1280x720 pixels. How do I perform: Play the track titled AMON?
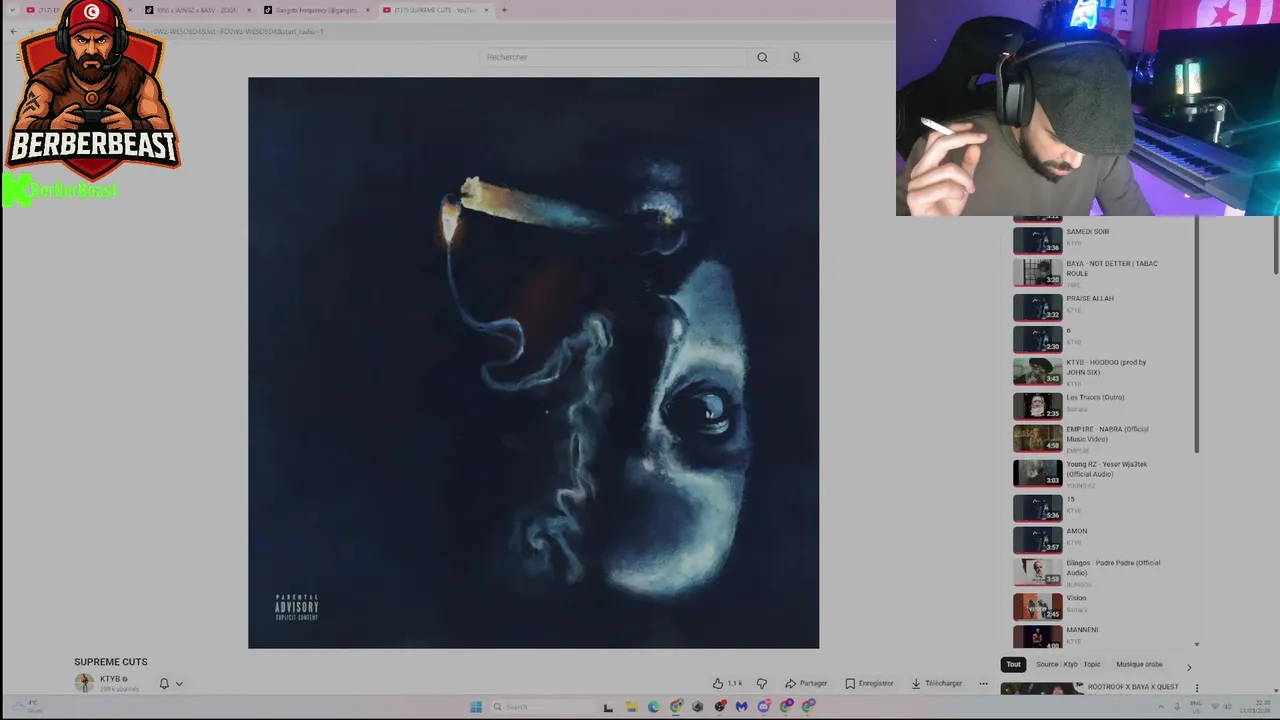click(1076, 531)
